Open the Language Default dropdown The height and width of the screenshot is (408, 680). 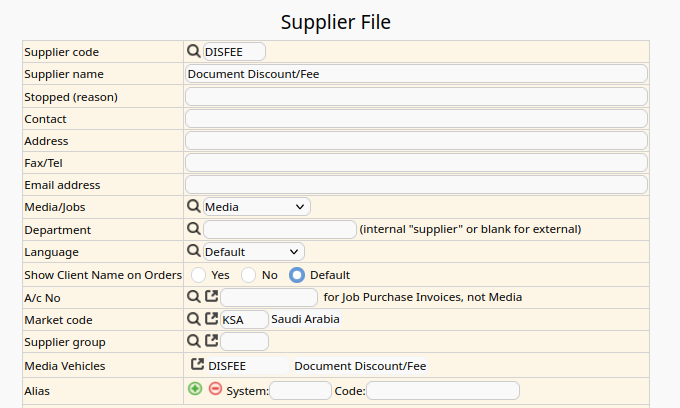[x=253, y=252]
